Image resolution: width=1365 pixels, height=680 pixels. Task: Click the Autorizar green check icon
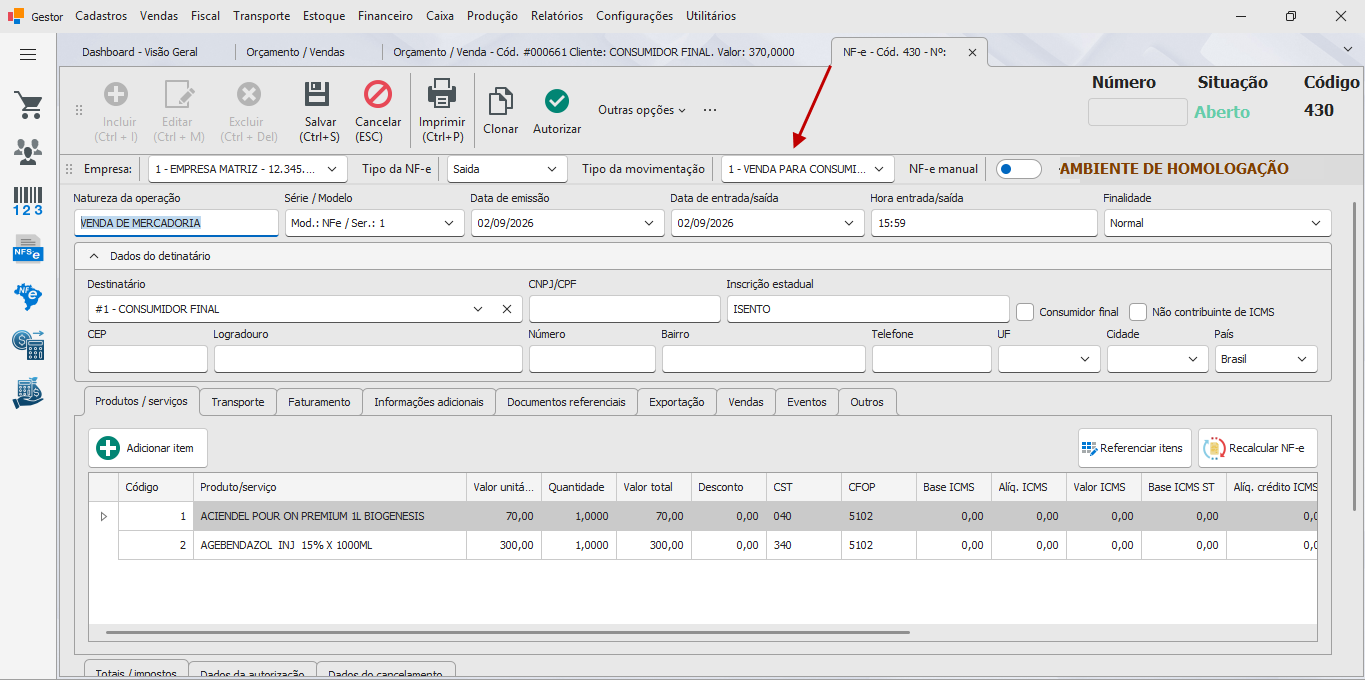point(557,101)
